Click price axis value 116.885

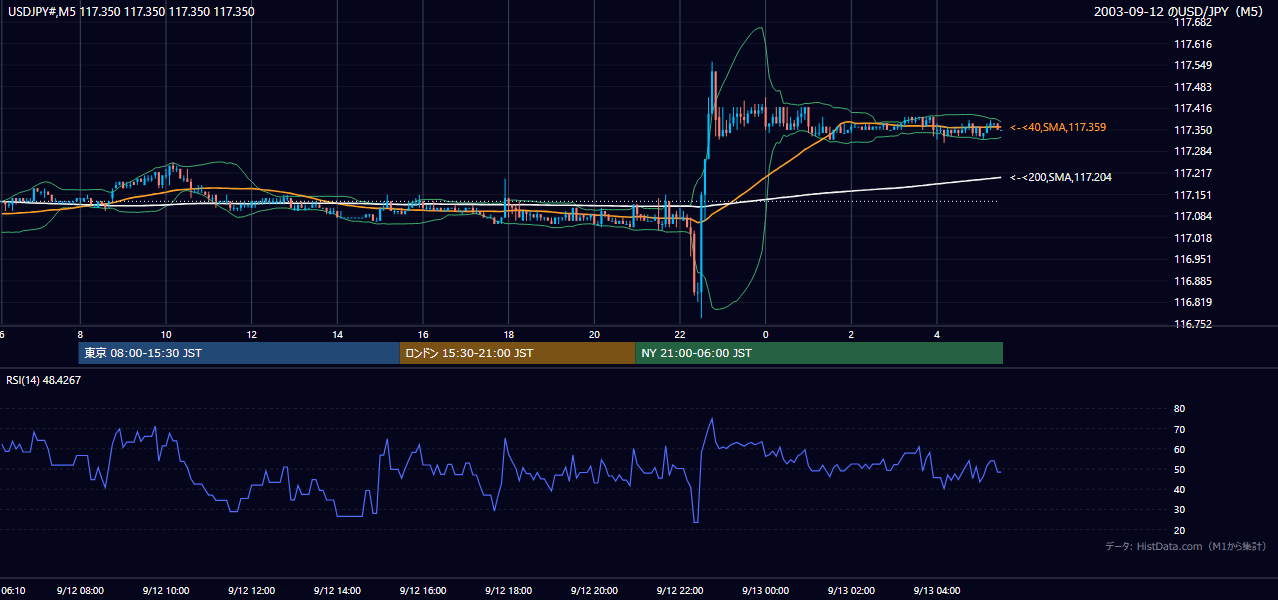point(1192,281)
